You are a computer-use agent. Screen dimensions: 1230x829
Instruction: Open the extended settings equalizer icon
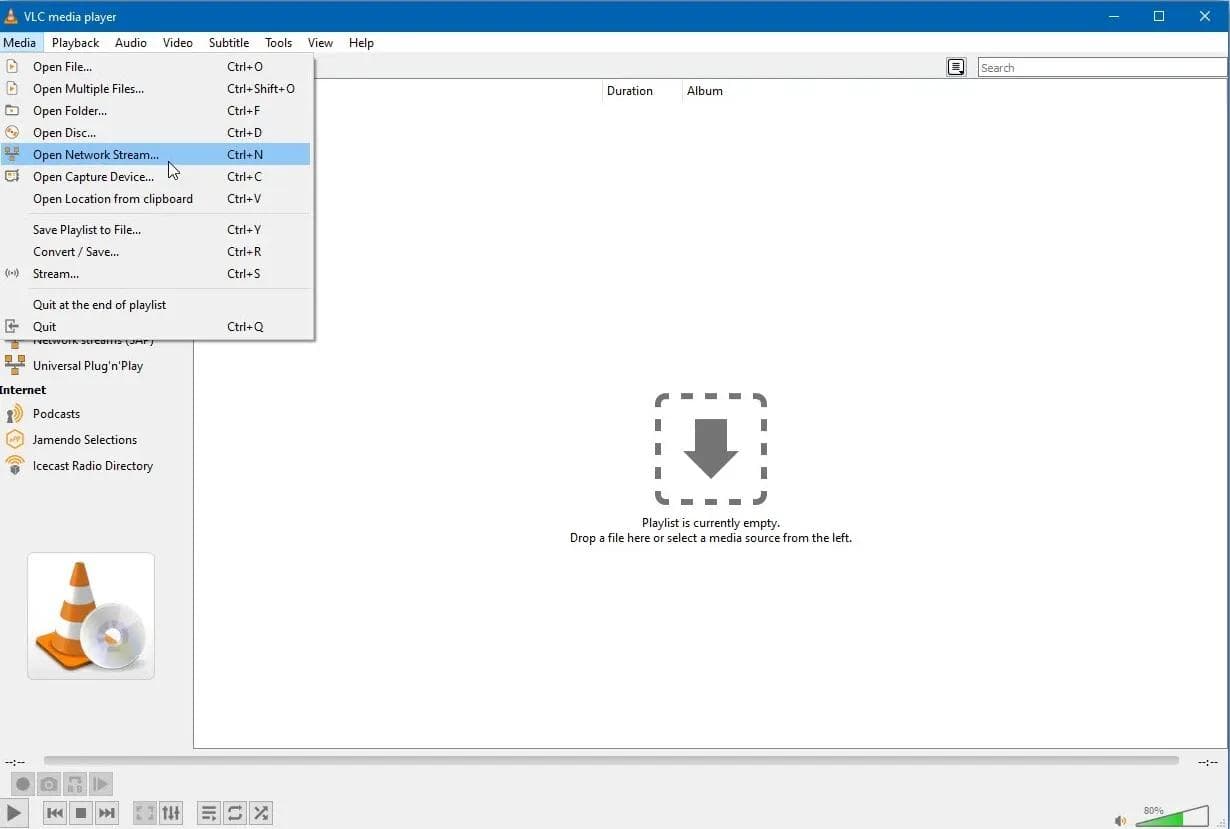pos(171,813)
